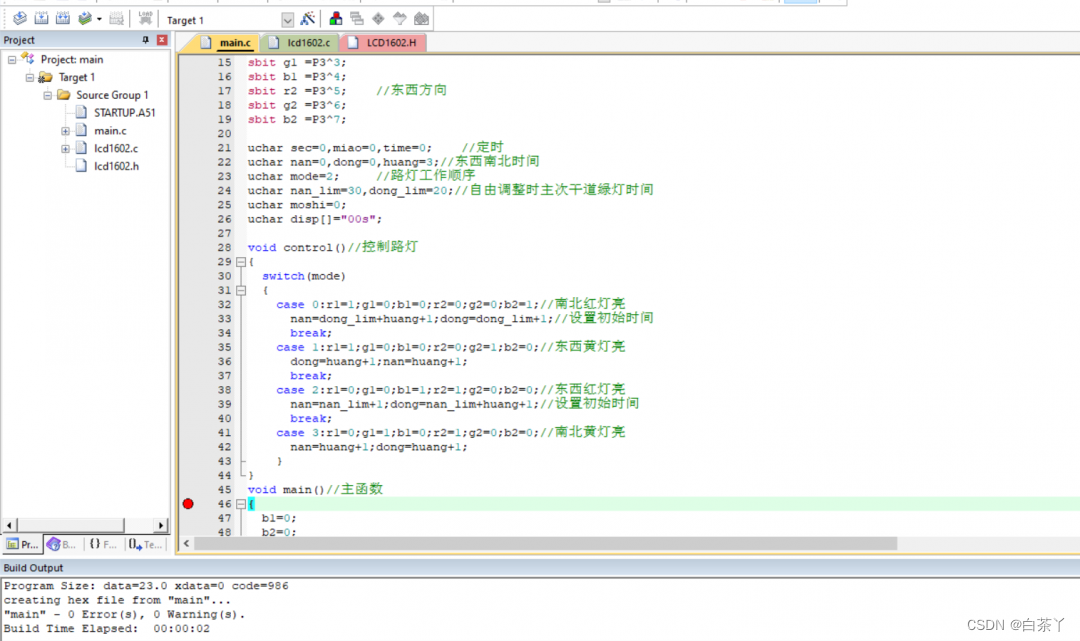Open Options for Target magic wand icon

(x=308, y=19)
